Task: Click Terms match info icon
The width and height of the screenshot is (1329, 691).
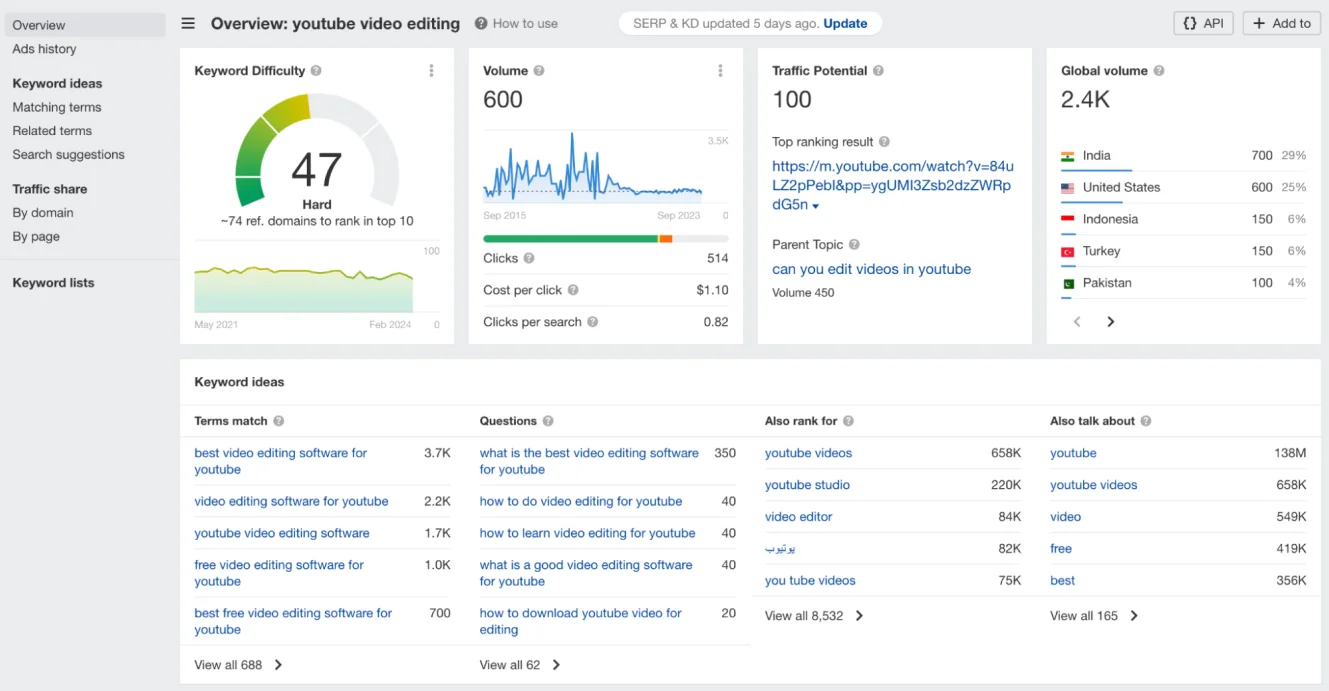Action: pyautogui.click(x=279, y=421)
